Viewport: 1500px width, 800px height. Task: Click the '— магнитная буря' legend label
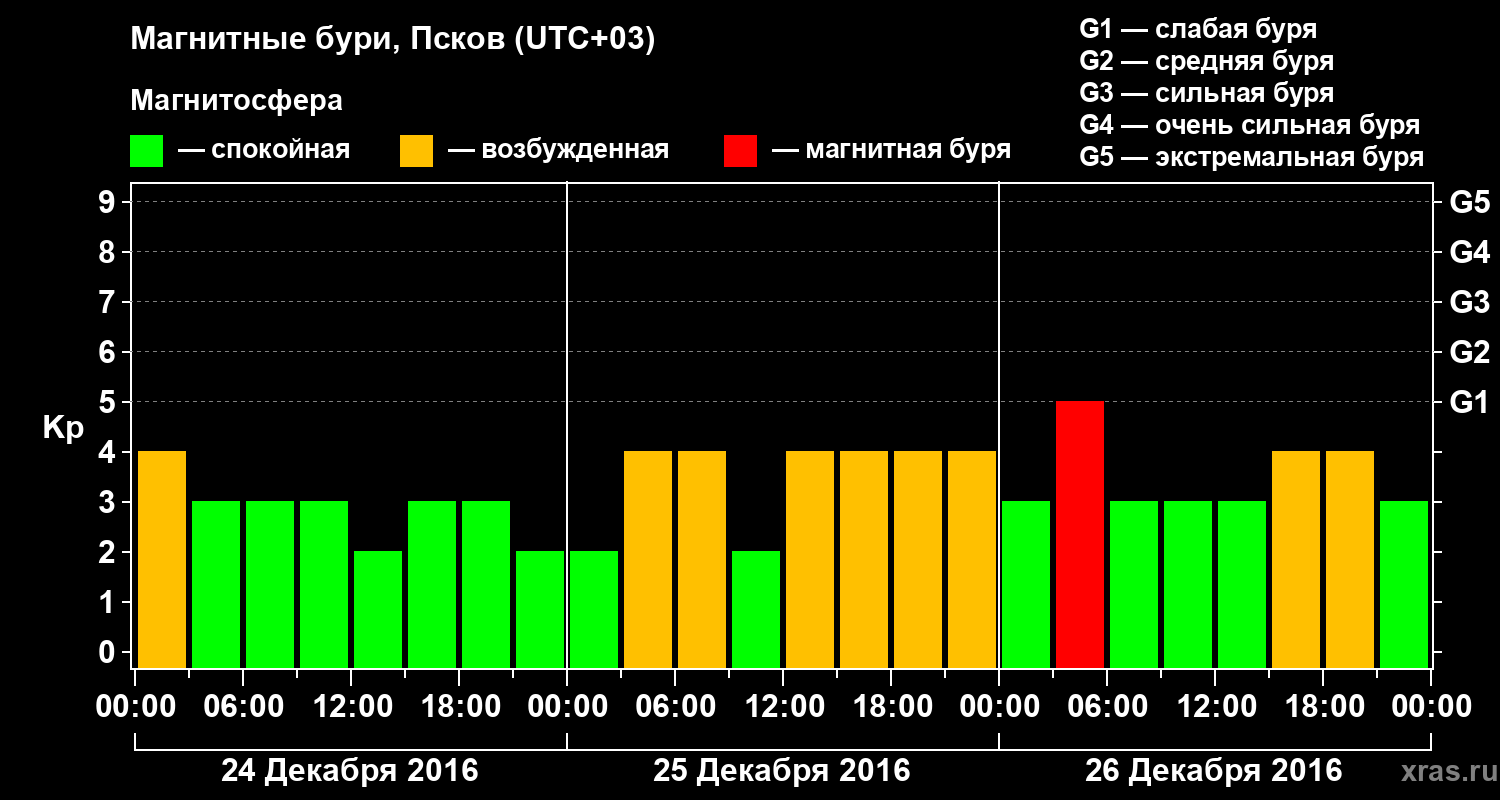[x=891, y=151]
